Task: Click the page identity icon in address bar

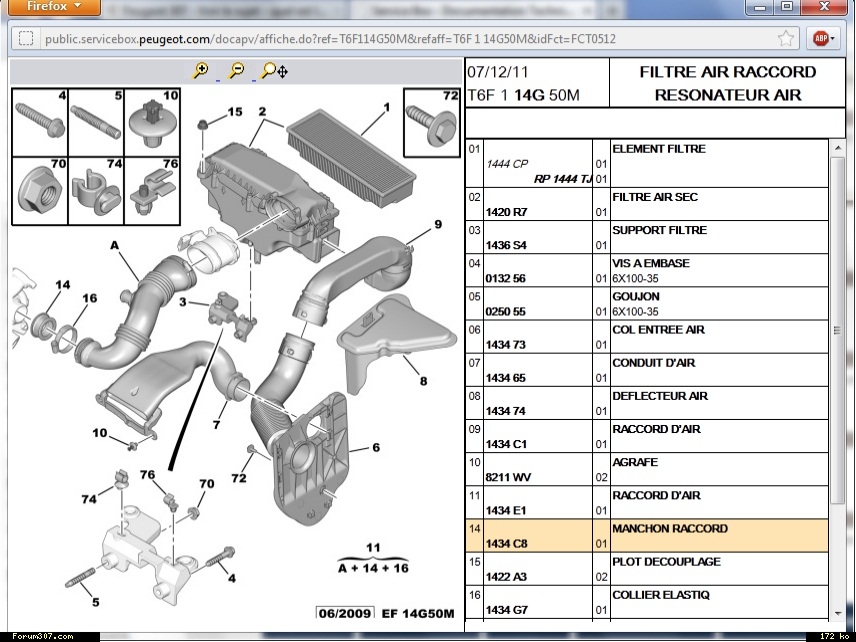Action: pos(27,39)
